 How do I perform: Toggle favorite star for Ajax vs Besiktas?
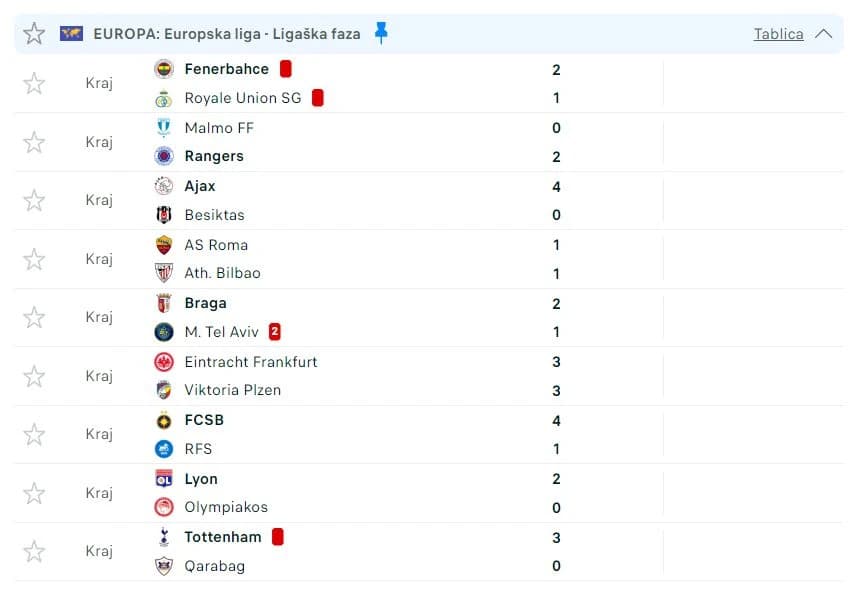point(34,200)
